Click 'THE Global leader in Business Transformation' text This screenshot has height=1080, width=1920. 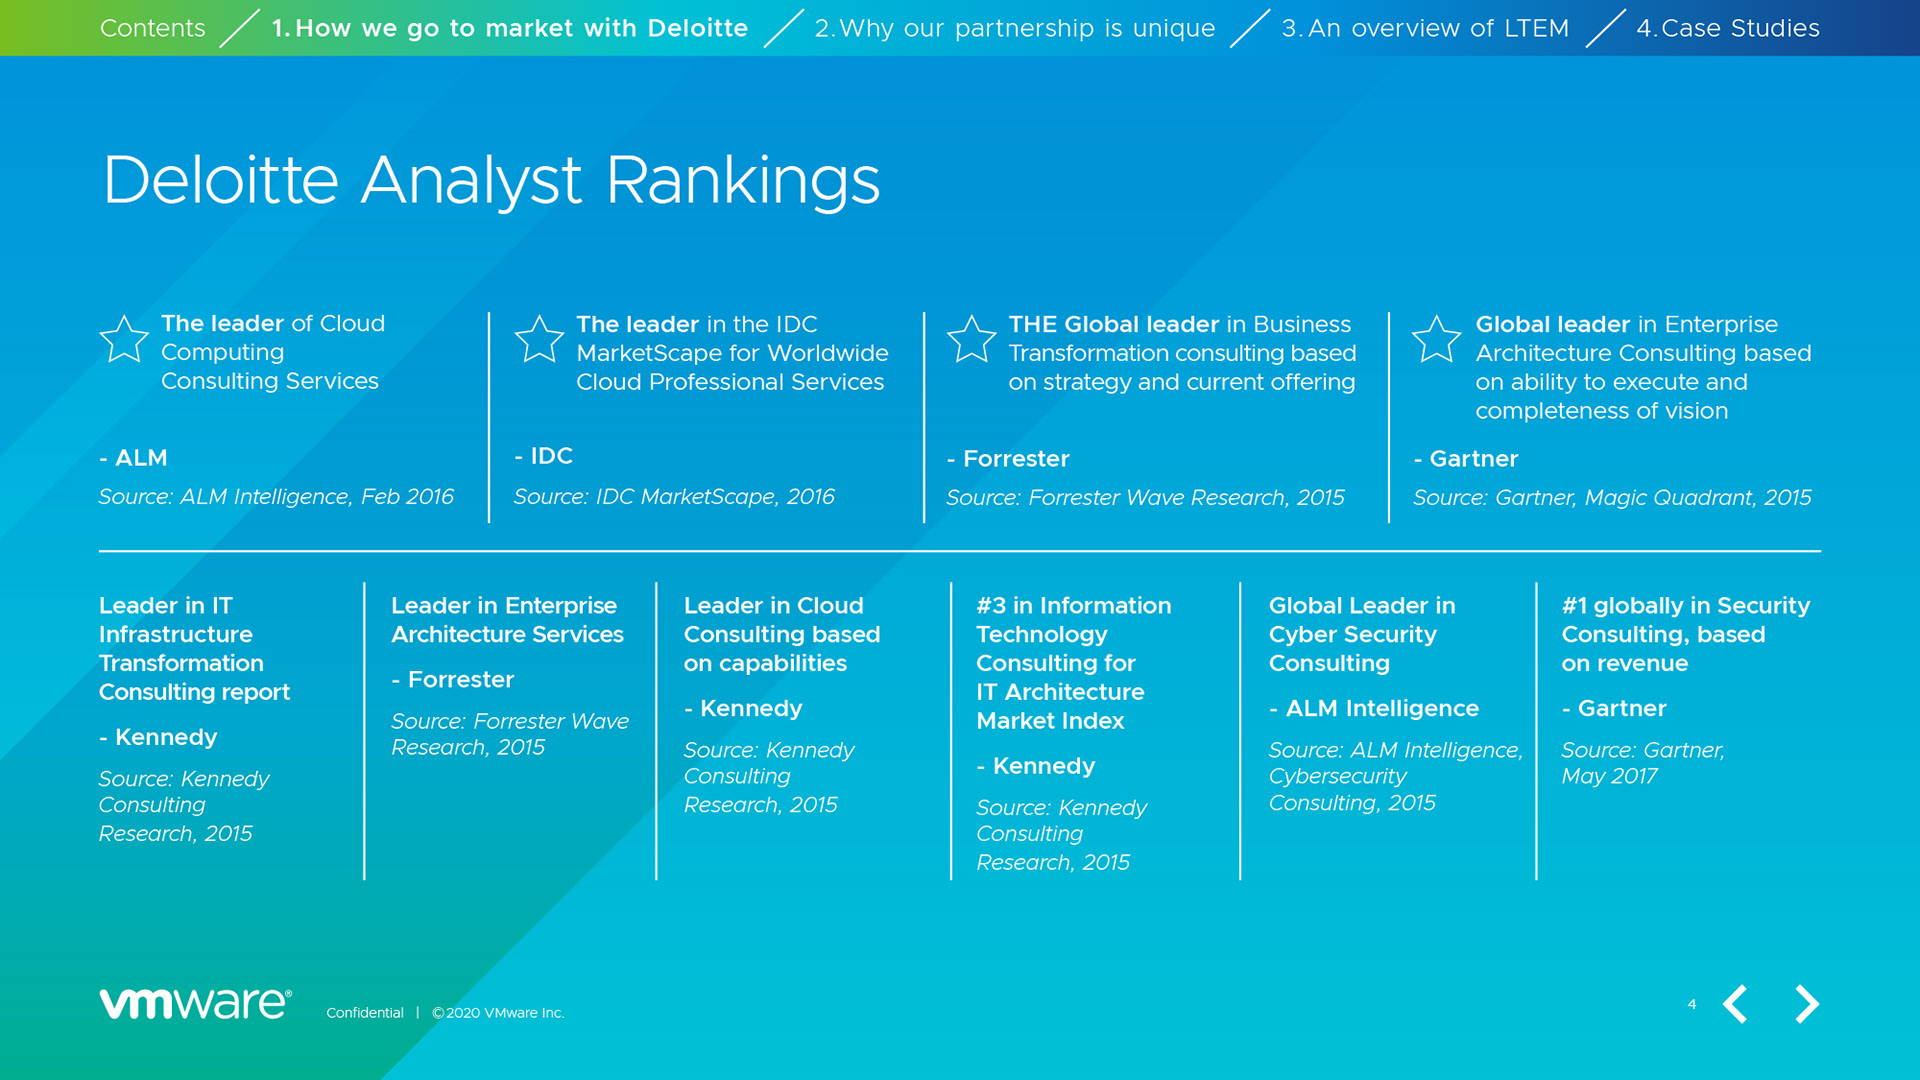[1182, 353]
